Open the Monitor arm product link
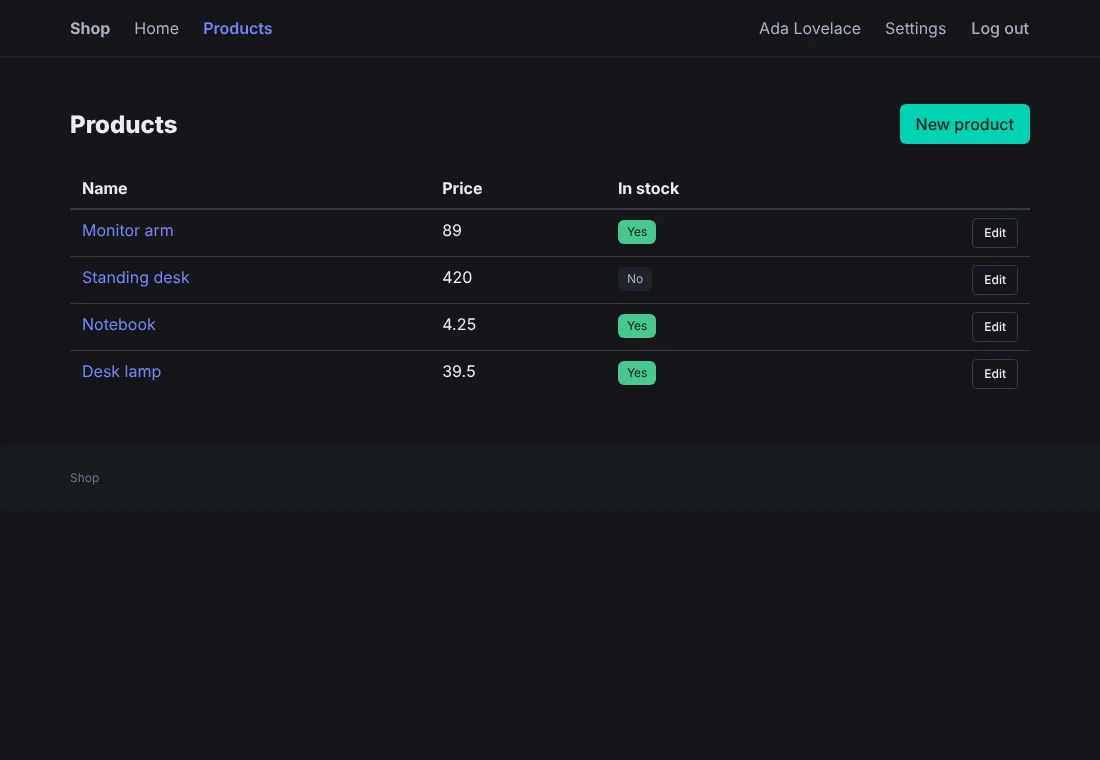Screen dimensions: 1100x760 pos(128,231)
